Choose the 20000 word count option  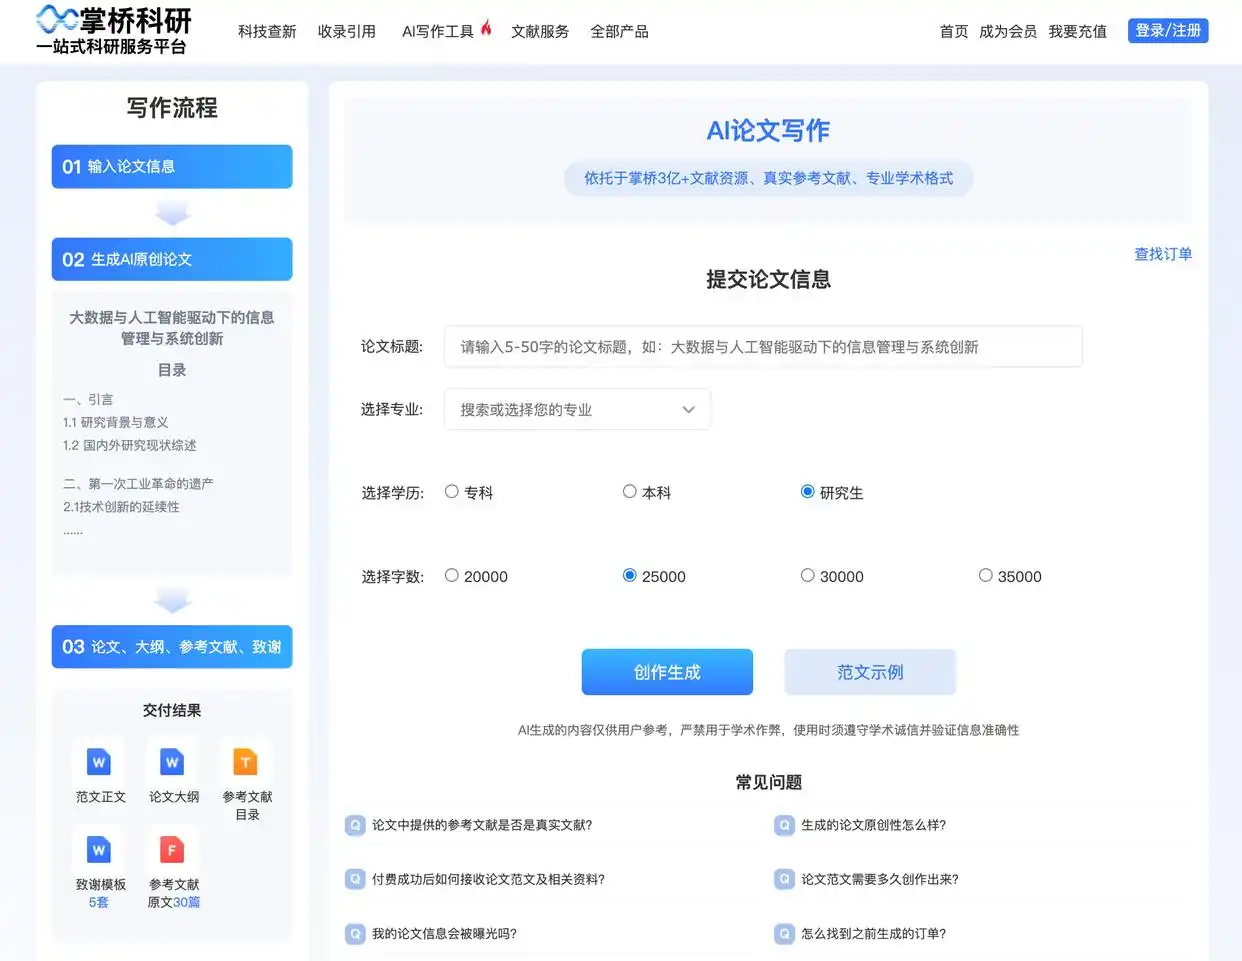450,575
